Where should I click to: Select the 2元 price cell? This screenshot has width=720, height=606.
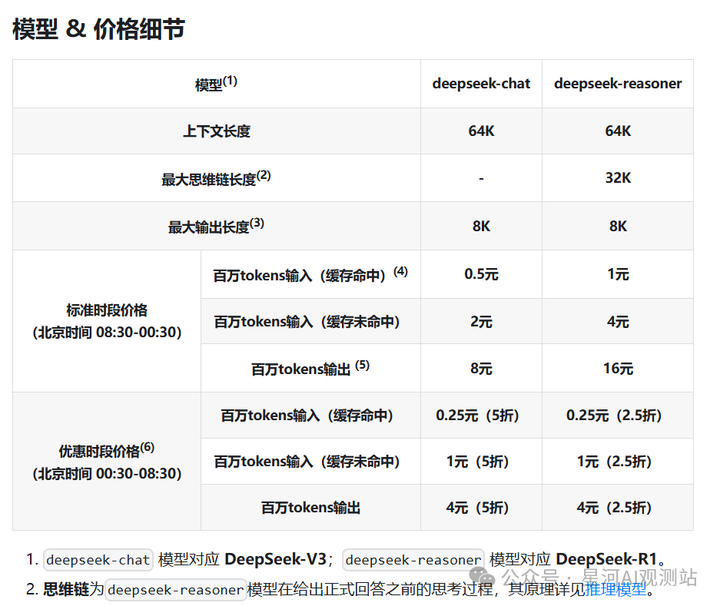click(x=481, y=322)
